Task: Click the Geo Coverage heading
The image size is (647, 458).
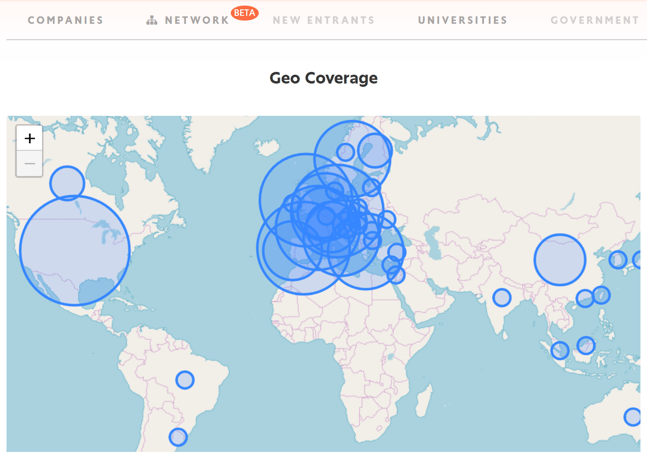Action: click(x=323, y=78)
